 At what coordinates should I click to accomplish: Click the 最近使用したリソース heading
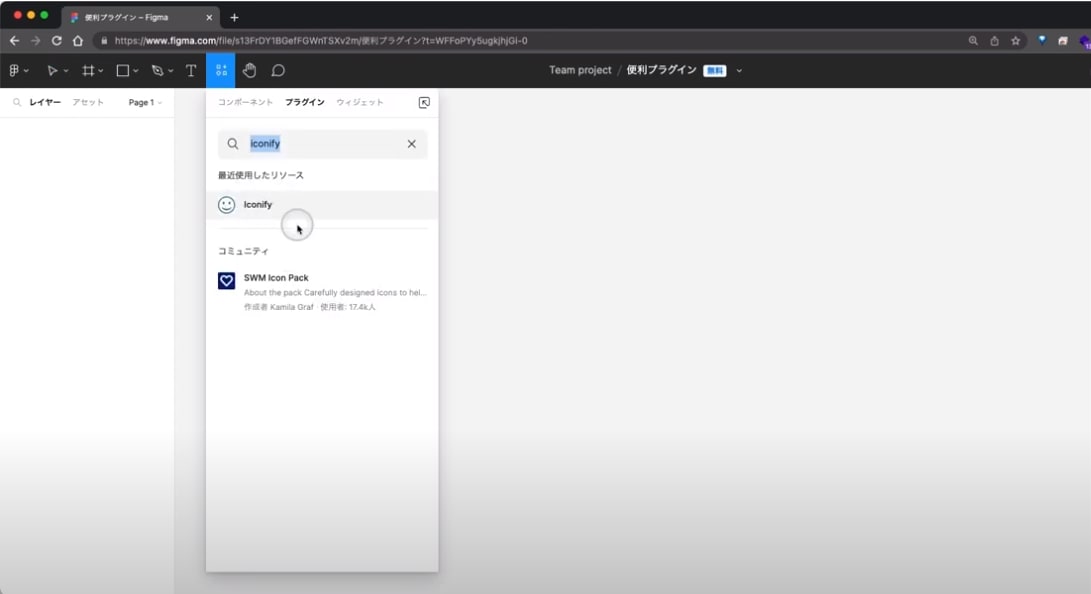pyautogui.click(x=261, y=175)
